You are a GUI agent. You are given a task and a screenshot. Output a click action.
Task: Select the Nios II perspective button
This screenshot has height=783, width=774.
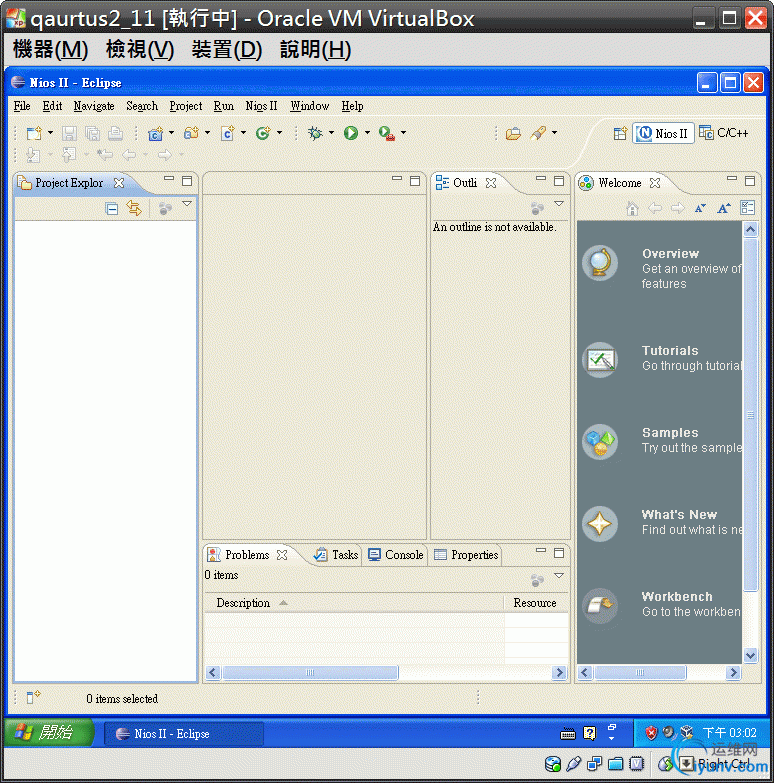click(x=664, y=133)
